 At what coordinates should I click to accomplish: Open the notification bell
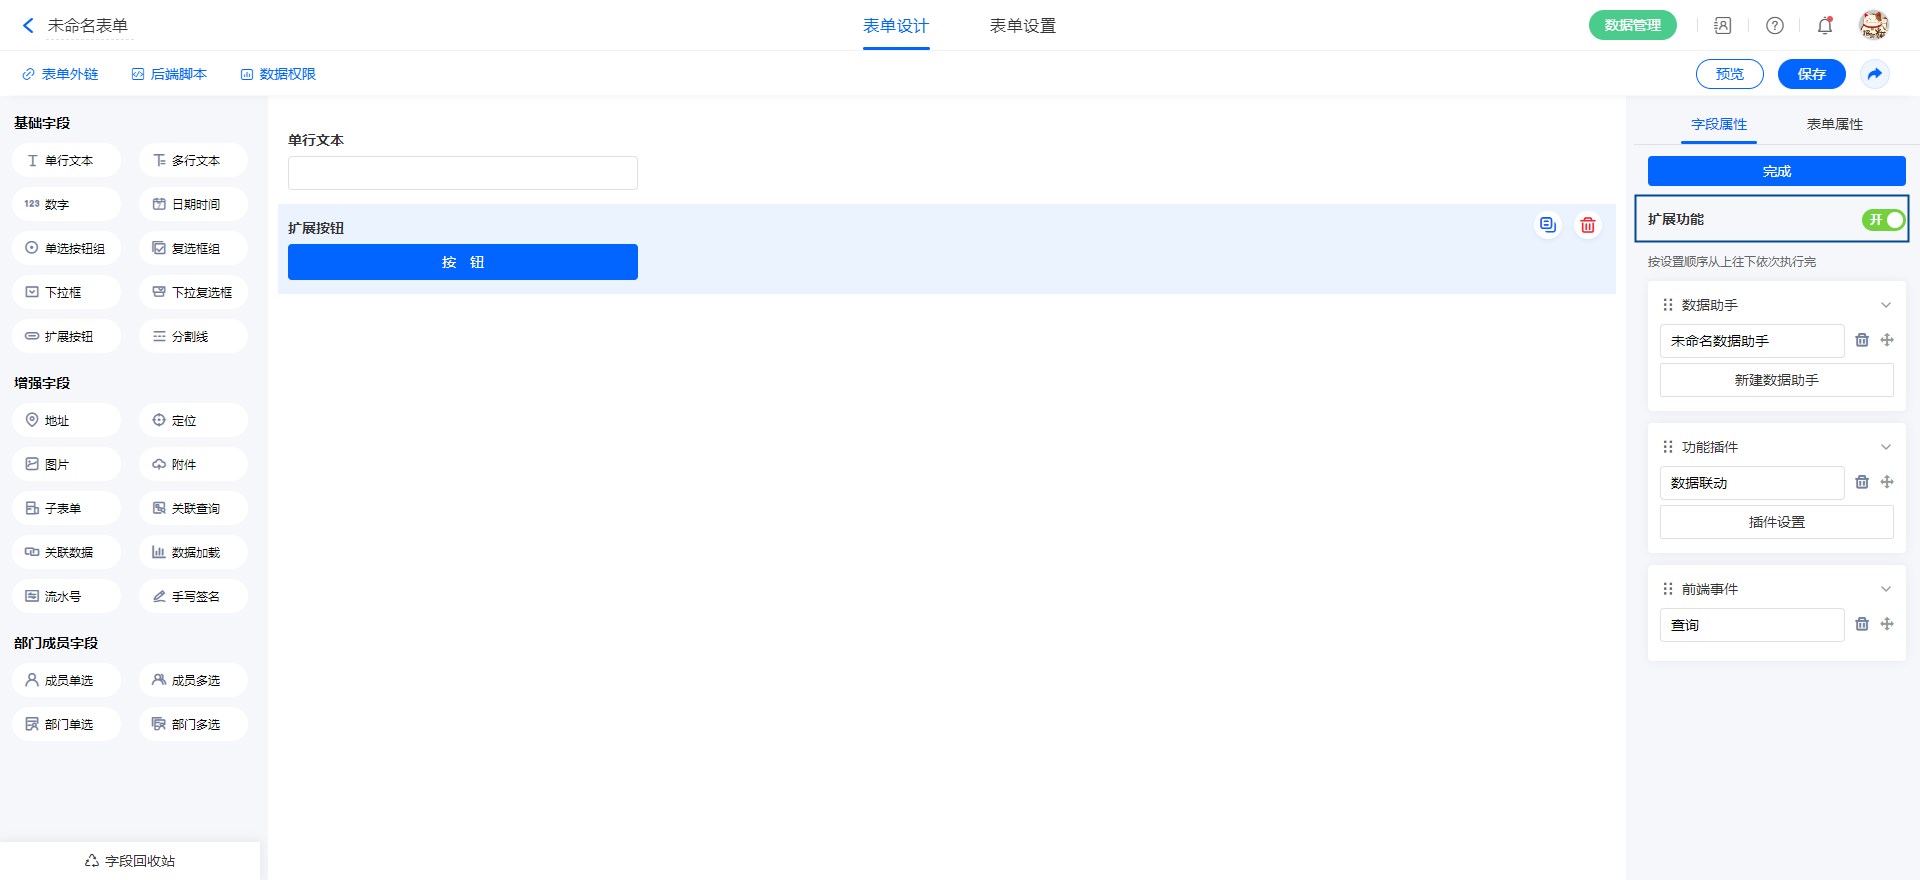(x=1824, y=26)
